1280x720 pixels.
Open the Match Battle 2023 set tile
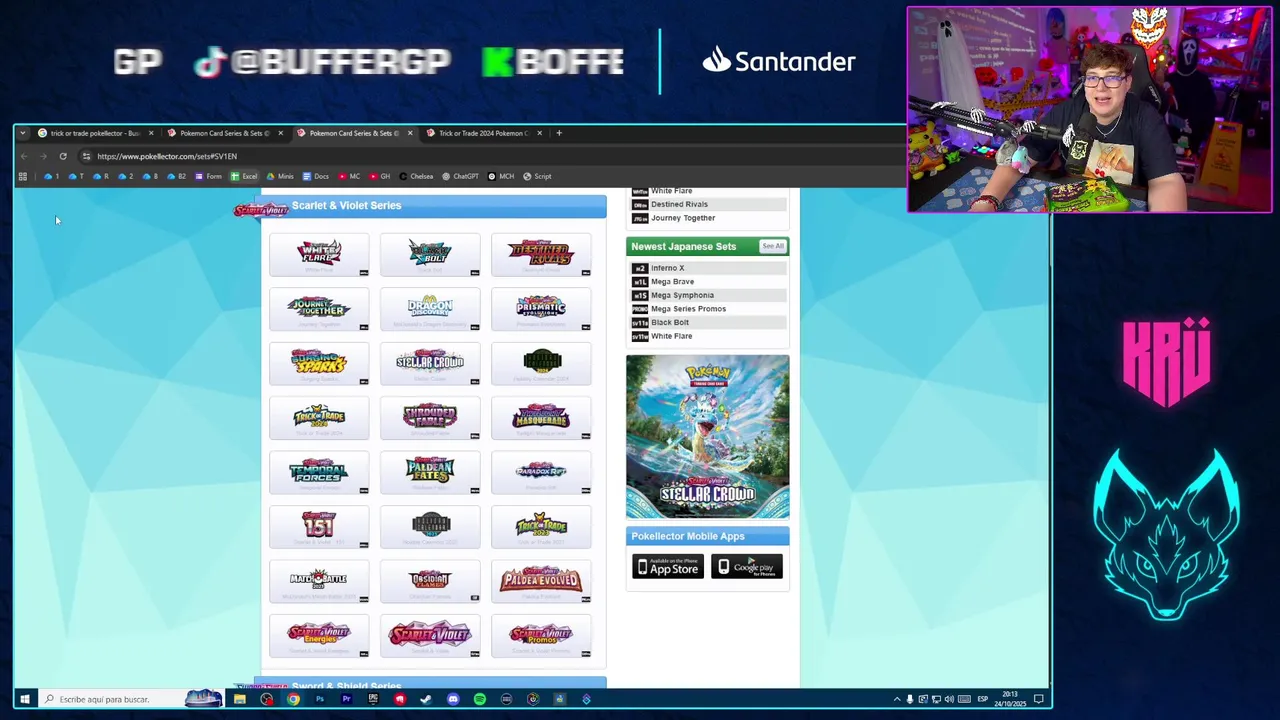click(x=319, y=582)
